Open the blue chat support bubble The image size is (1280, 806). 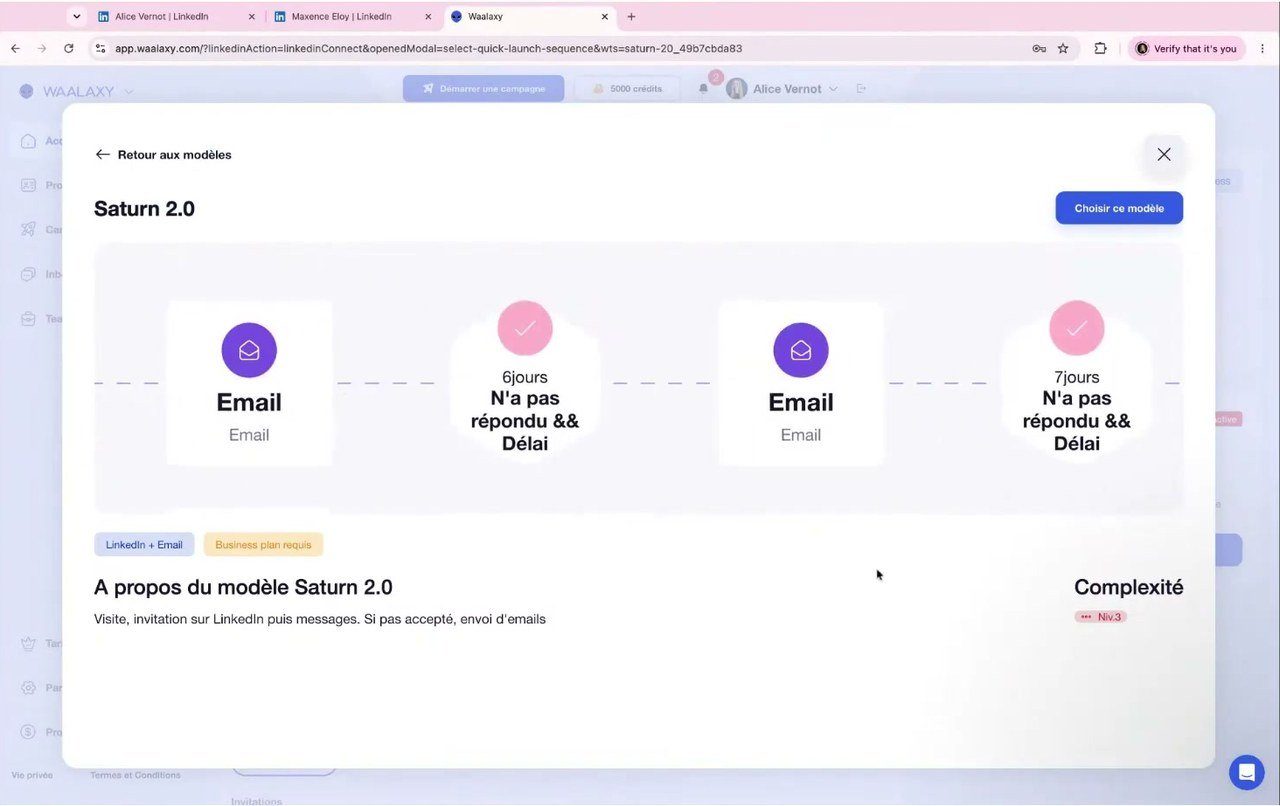[x=1246, y=772]
